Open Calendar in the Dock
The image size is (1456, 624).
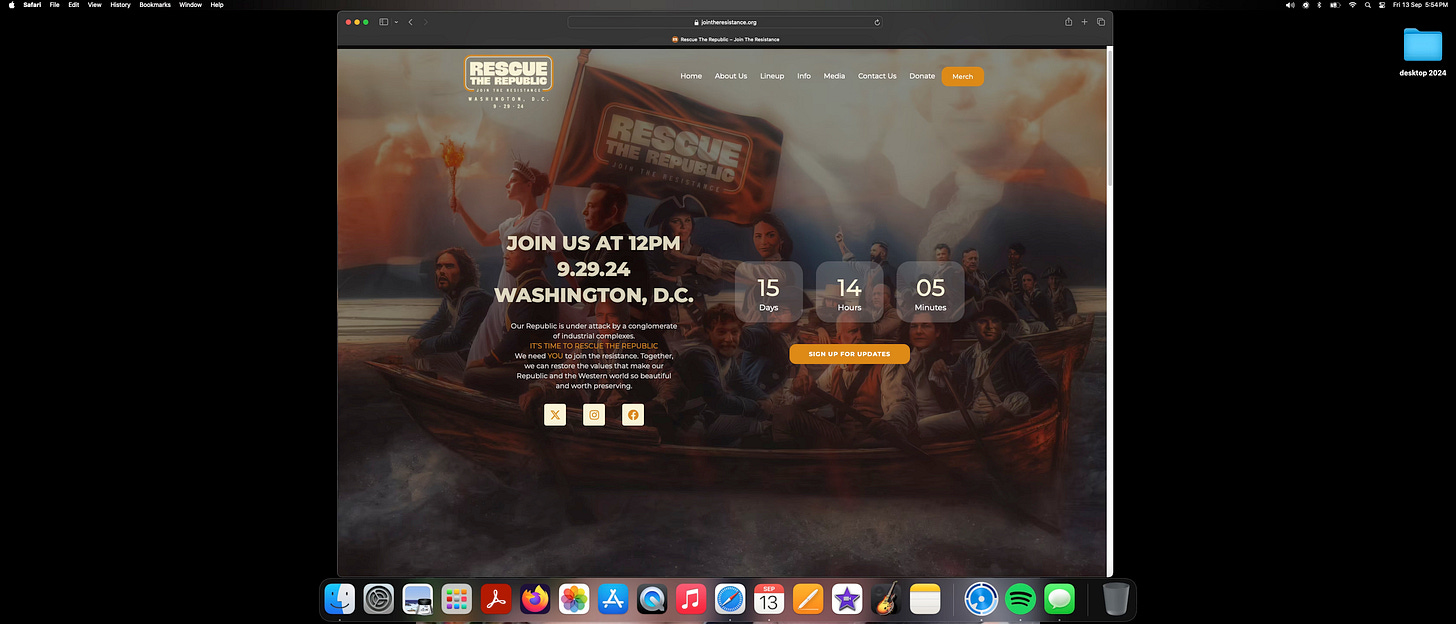coord(769,599)
